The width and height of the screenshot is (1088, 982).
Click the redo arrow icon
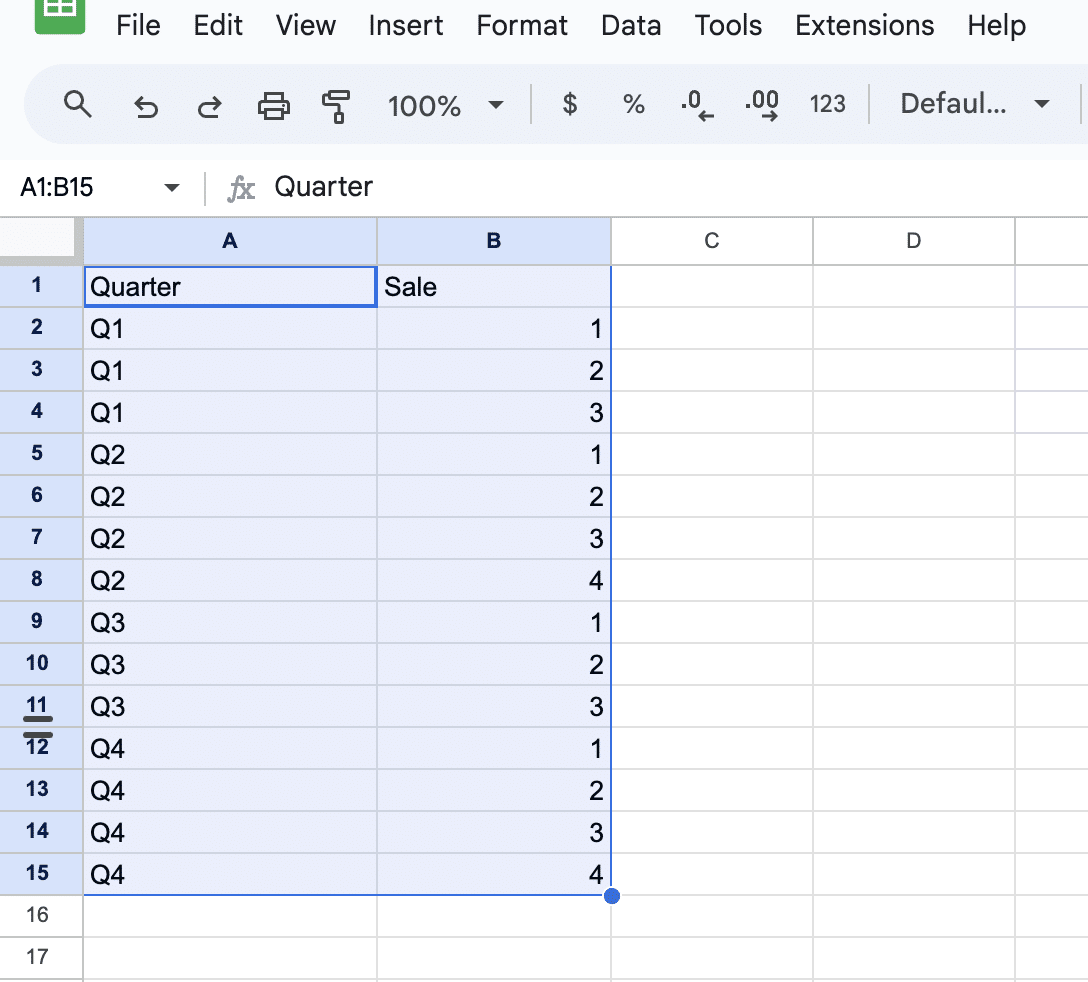209,105
